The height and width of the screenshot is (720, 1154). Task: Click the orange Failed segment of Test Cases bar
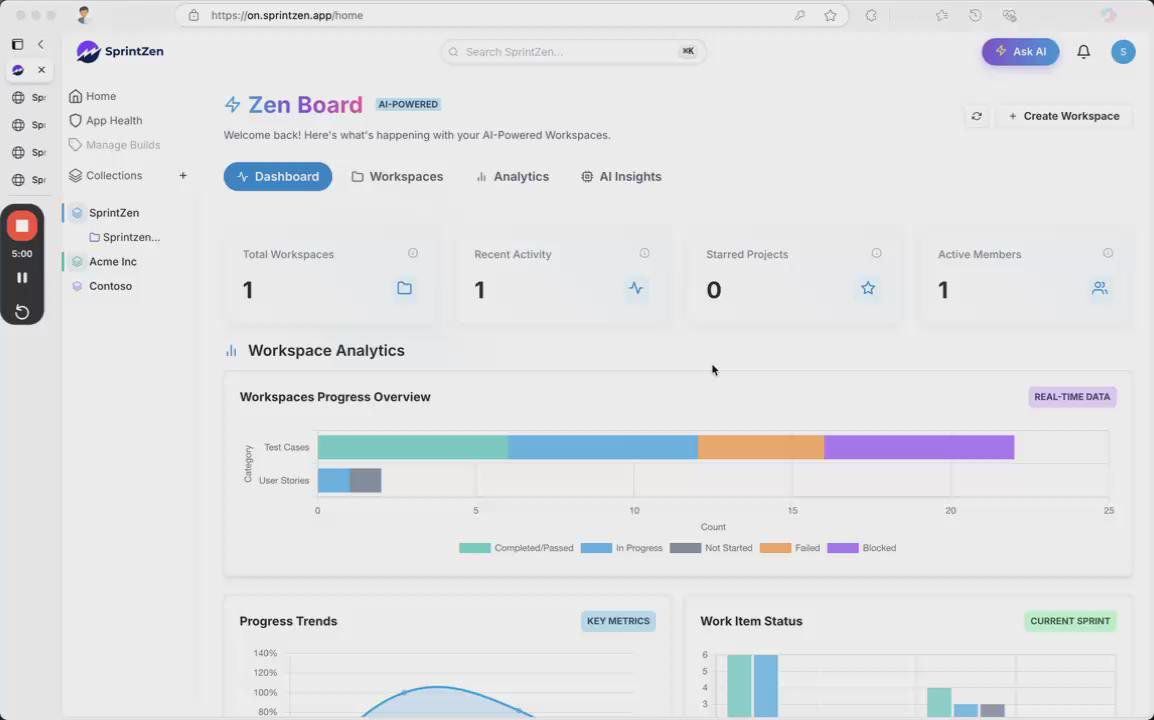[761, 447]
